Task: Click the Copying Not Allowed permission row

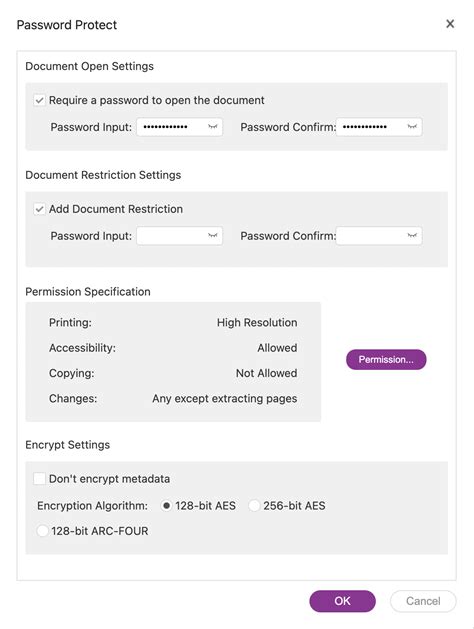Action: pyautogui.click(x=173, y=373)
